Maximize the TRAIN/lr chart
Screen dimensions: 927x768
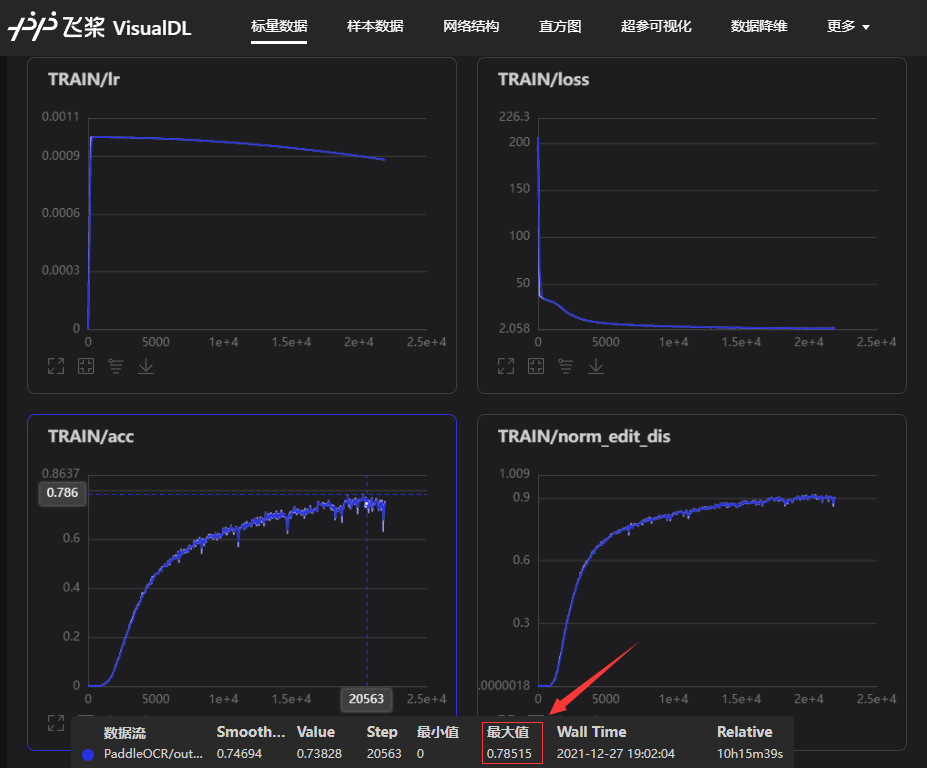tap(56, 366)
